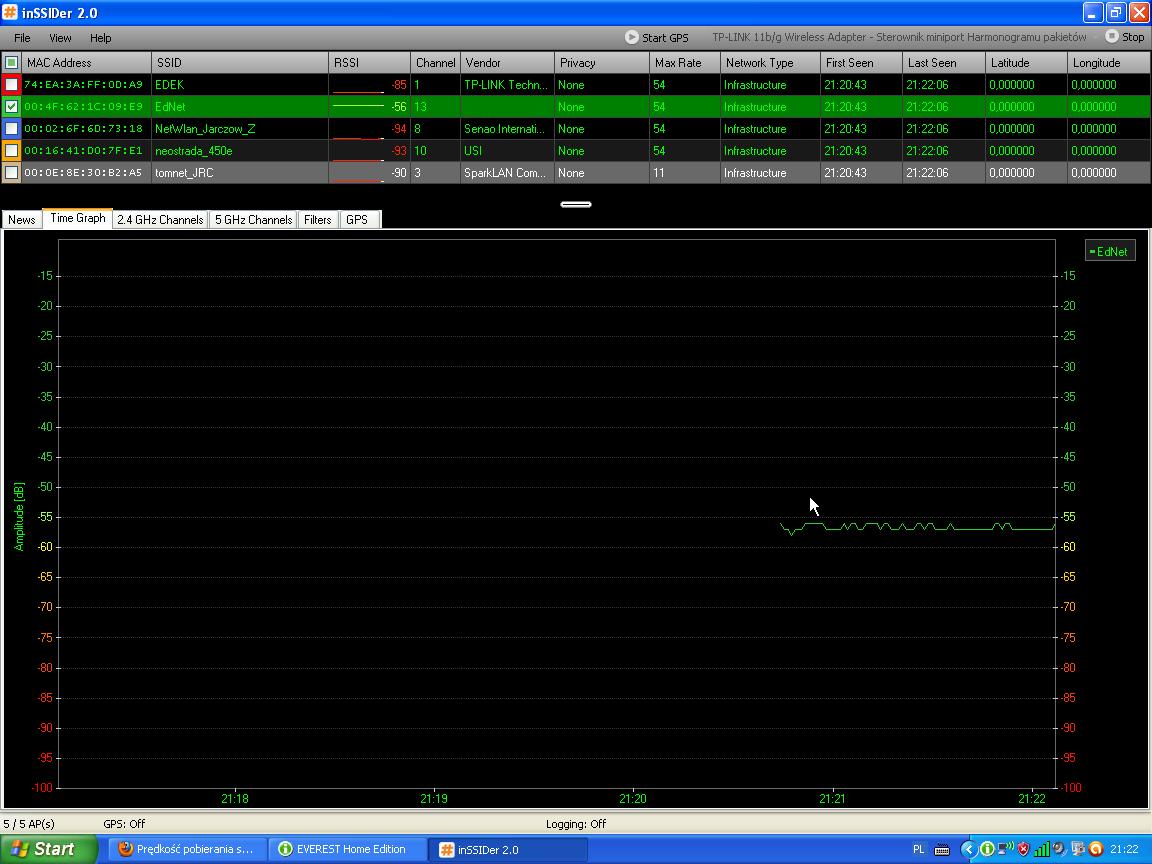Click the EdNet legend entry on graph
1152x864 pixels.
(1110, 251)
